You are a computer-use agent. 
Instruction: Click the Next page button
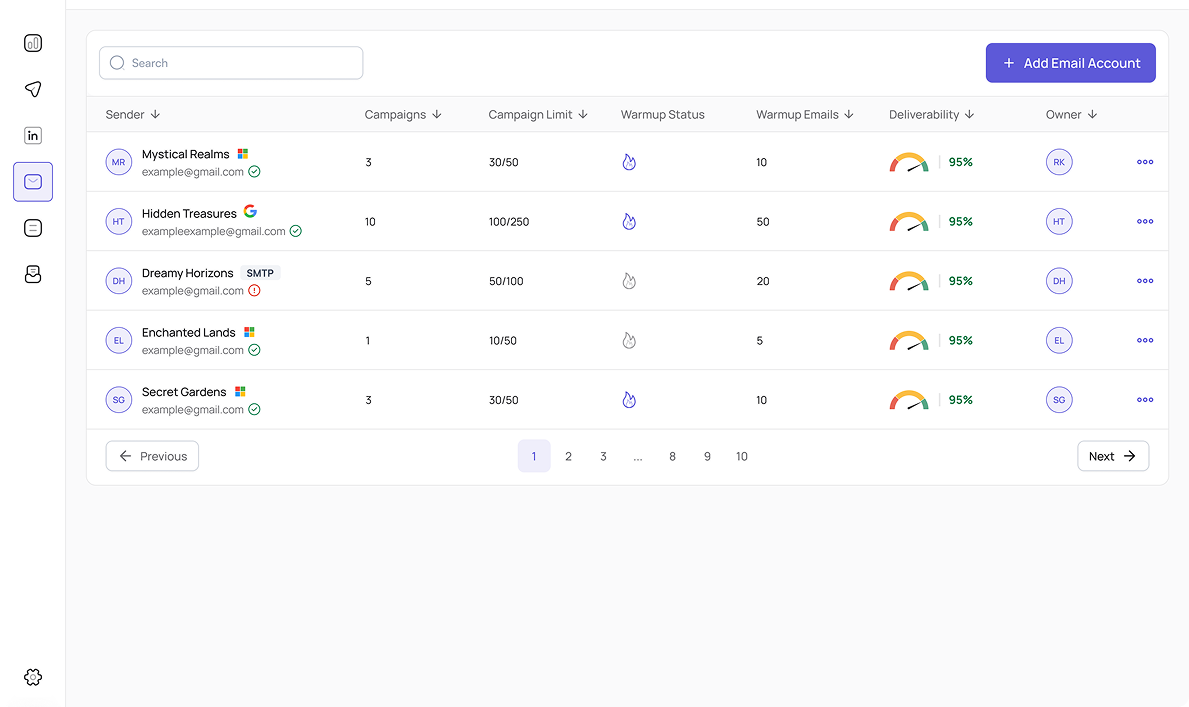coord(1112,456)
